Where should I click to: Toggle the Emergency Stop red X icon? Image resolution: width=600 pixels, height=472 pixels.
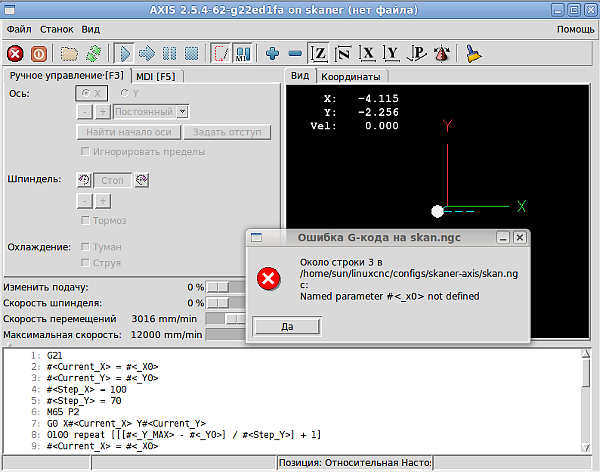pyautogui.click(x=15, y=54)
